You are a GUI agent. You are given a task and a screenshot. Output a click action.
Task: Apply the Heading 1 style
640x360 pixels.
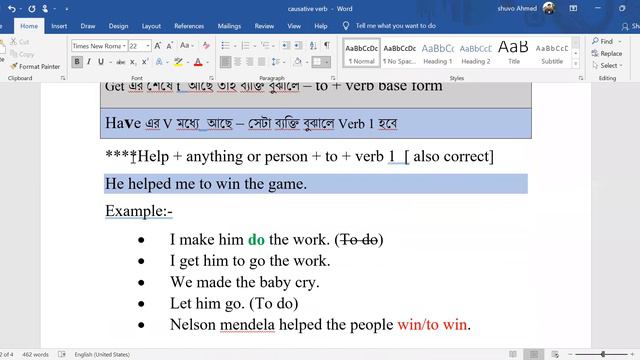point(438,53)
